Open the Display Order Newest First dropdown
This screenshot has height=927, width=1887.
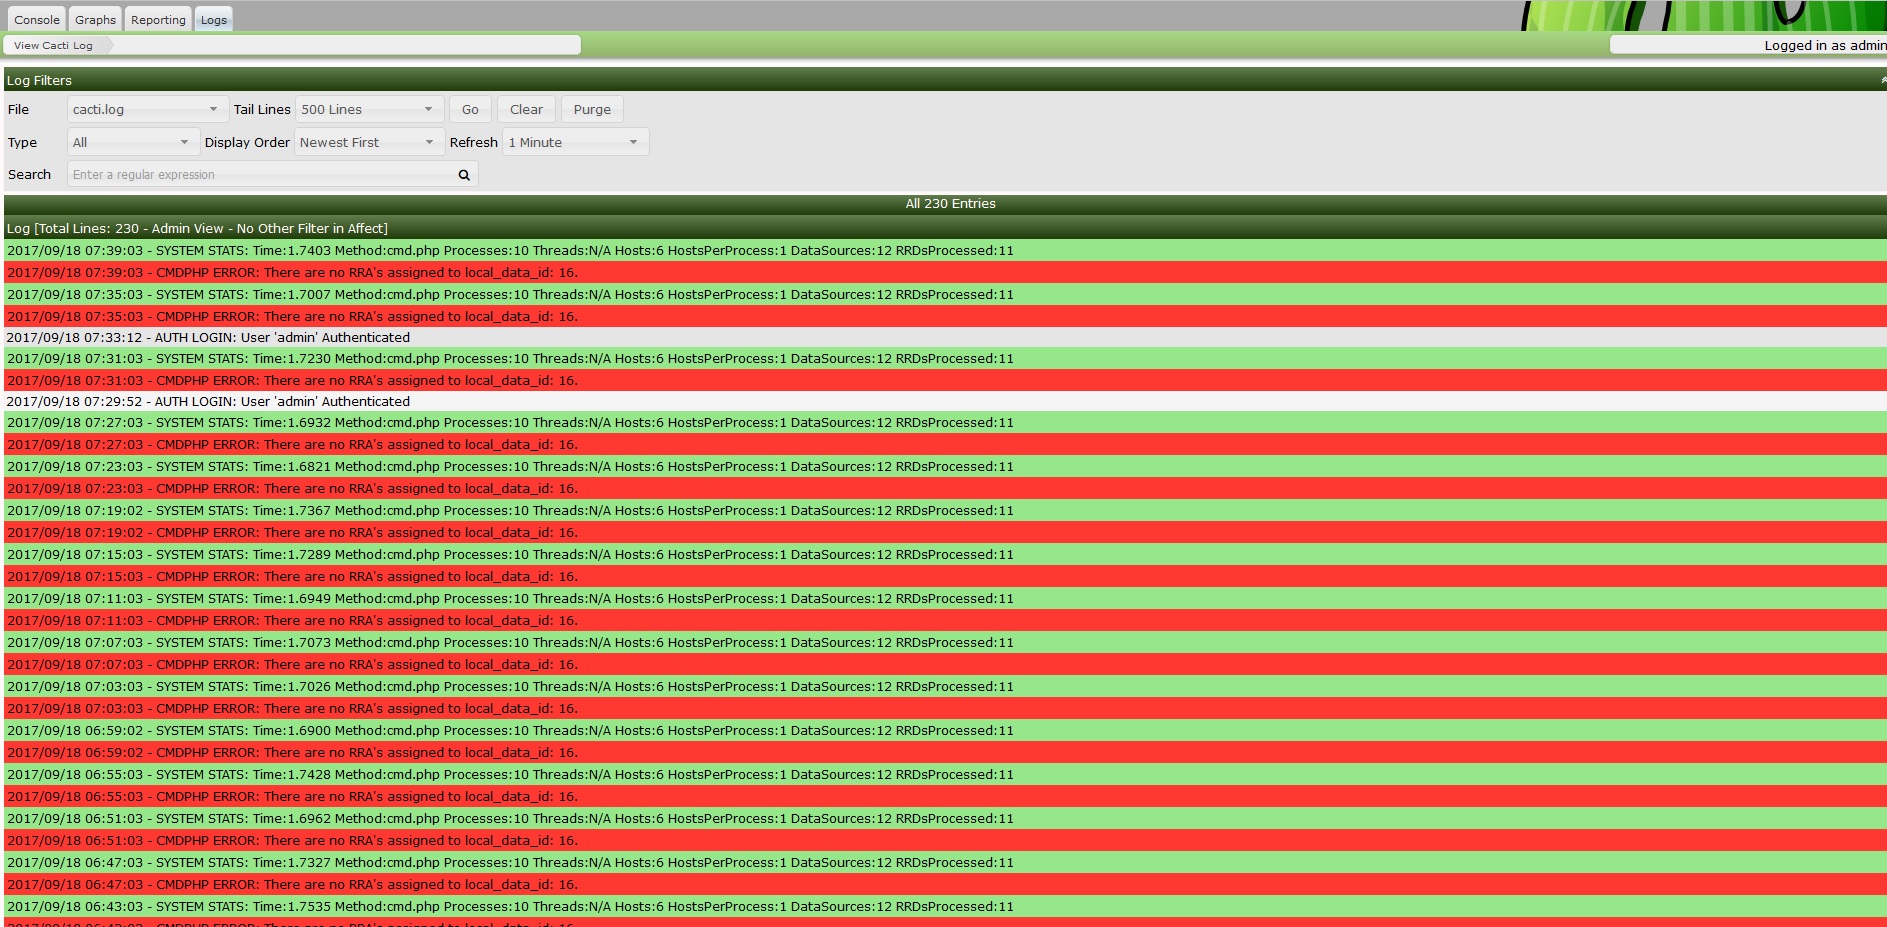point(368,142)
